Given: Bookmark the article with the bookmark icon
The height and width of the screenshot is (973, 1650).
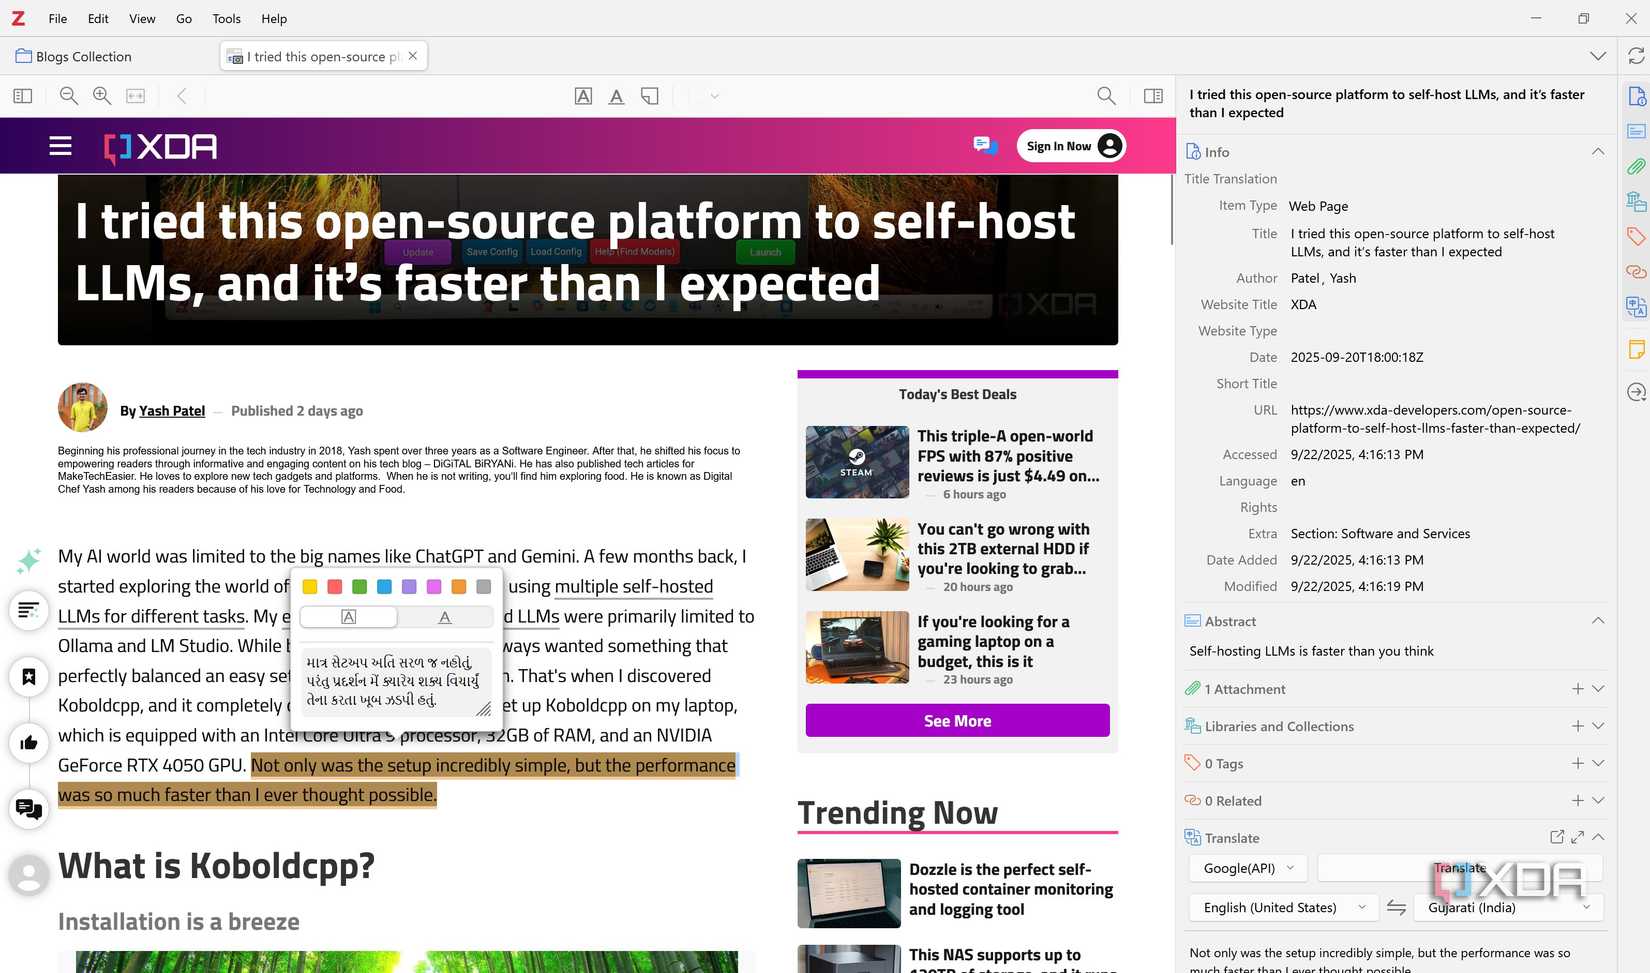Looking at the screenshot, I should [29, 677].
